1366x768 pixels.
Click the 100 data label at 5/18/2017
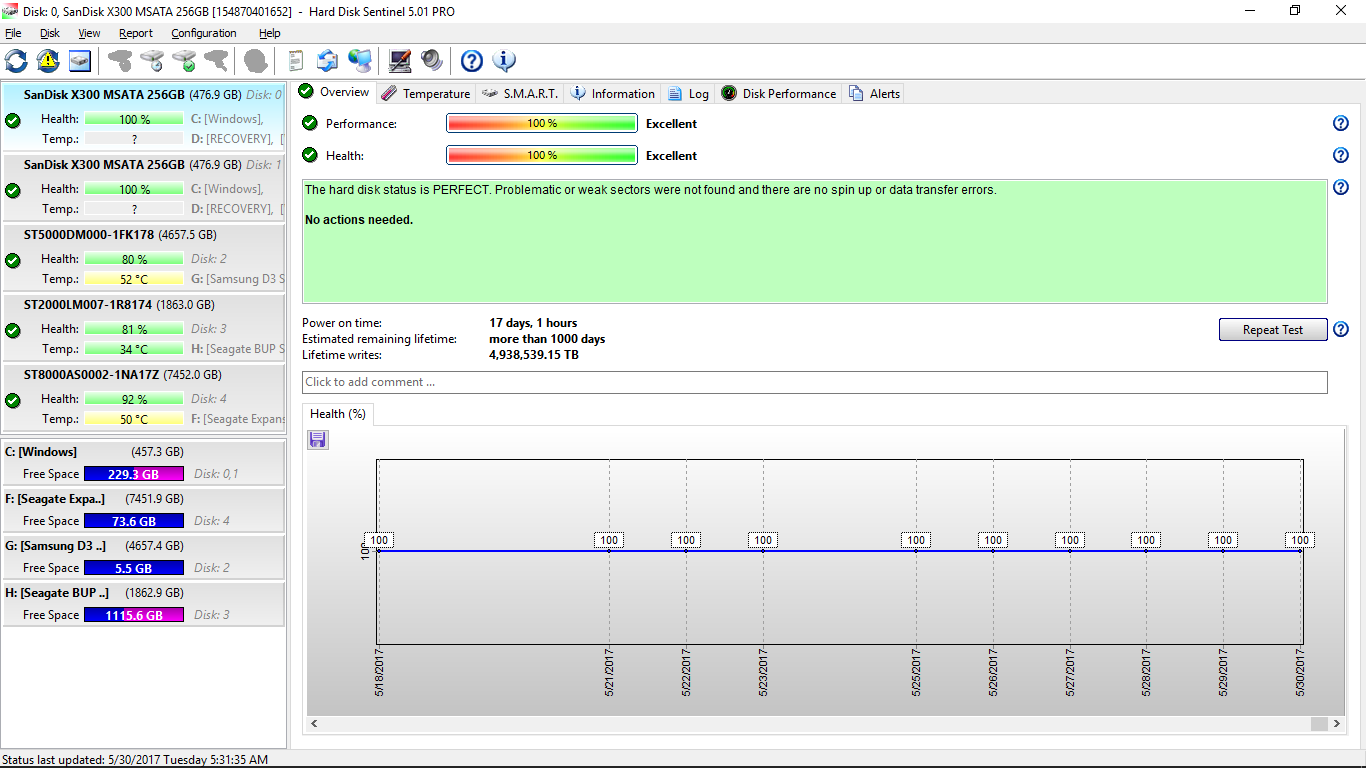[x=379, y=540]
